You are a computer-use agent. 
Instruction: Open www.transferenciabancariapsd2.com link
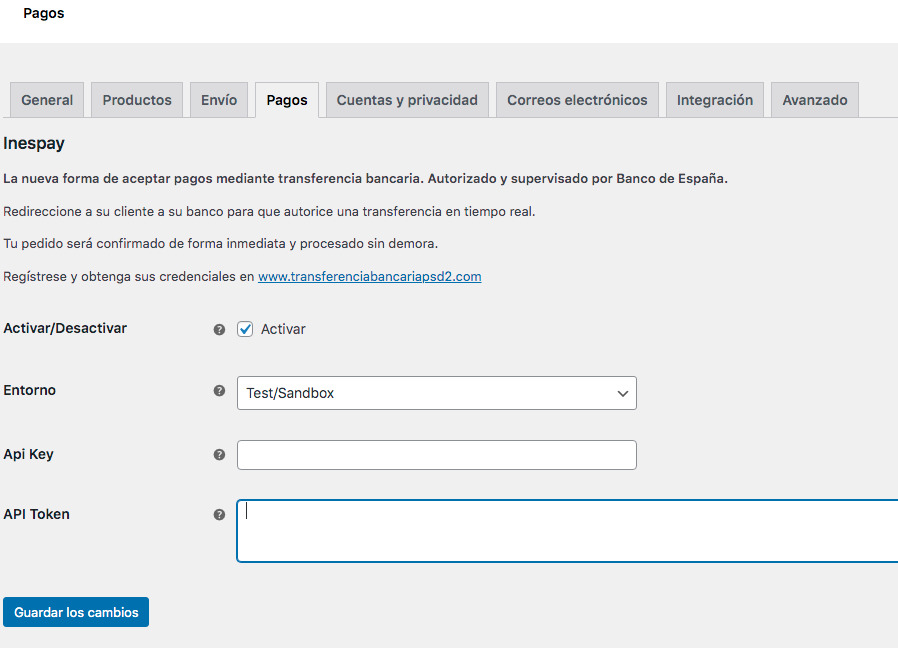369,277
